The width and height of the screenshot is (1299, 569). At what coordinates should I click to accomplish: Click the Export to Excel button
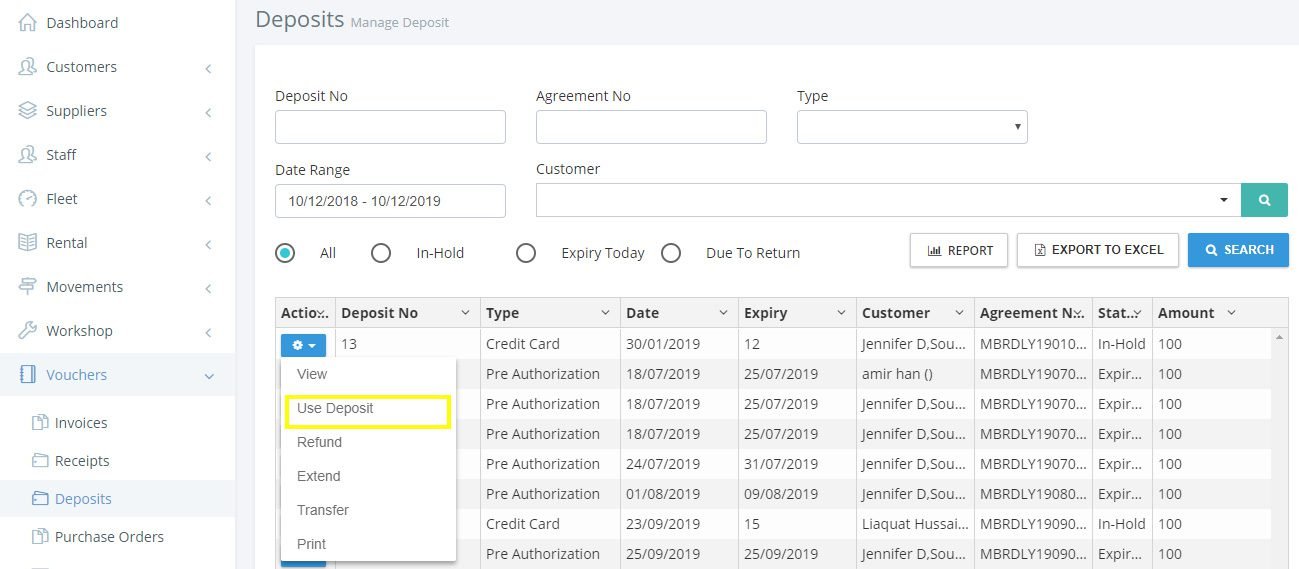(1098, 250)
